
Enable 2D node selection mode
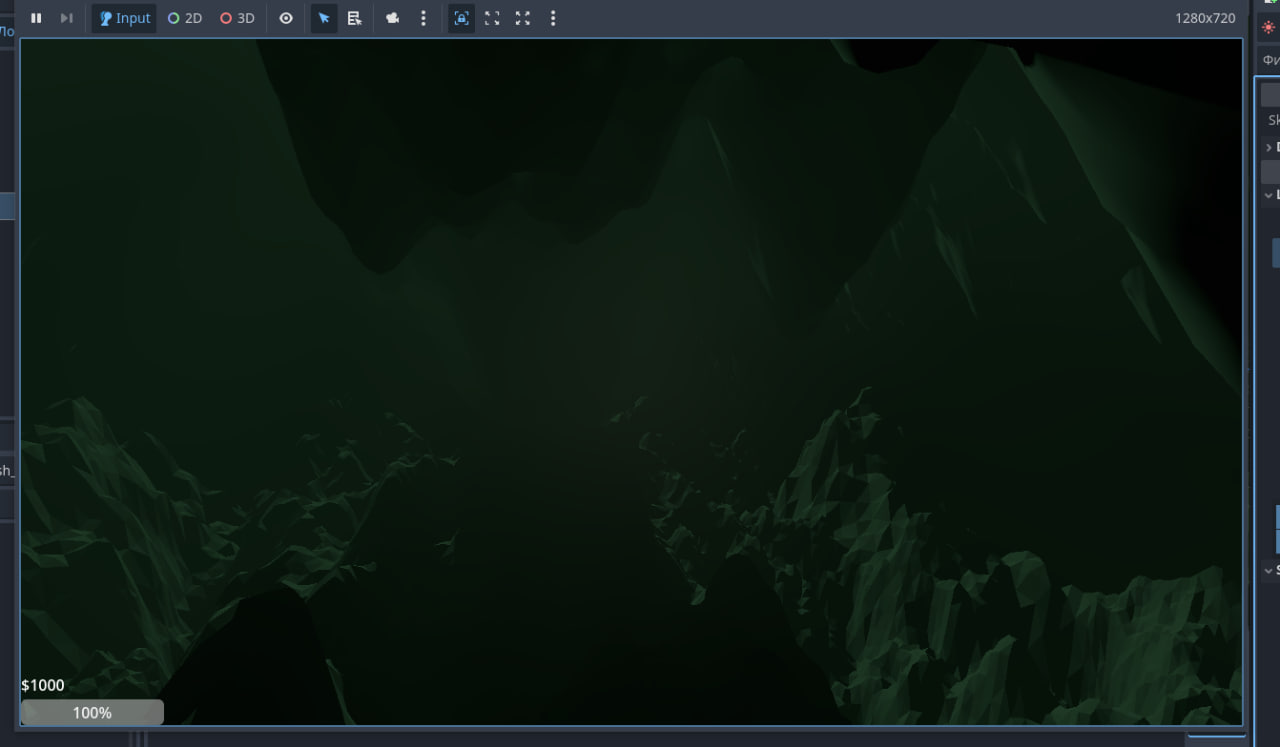(185, 18)
